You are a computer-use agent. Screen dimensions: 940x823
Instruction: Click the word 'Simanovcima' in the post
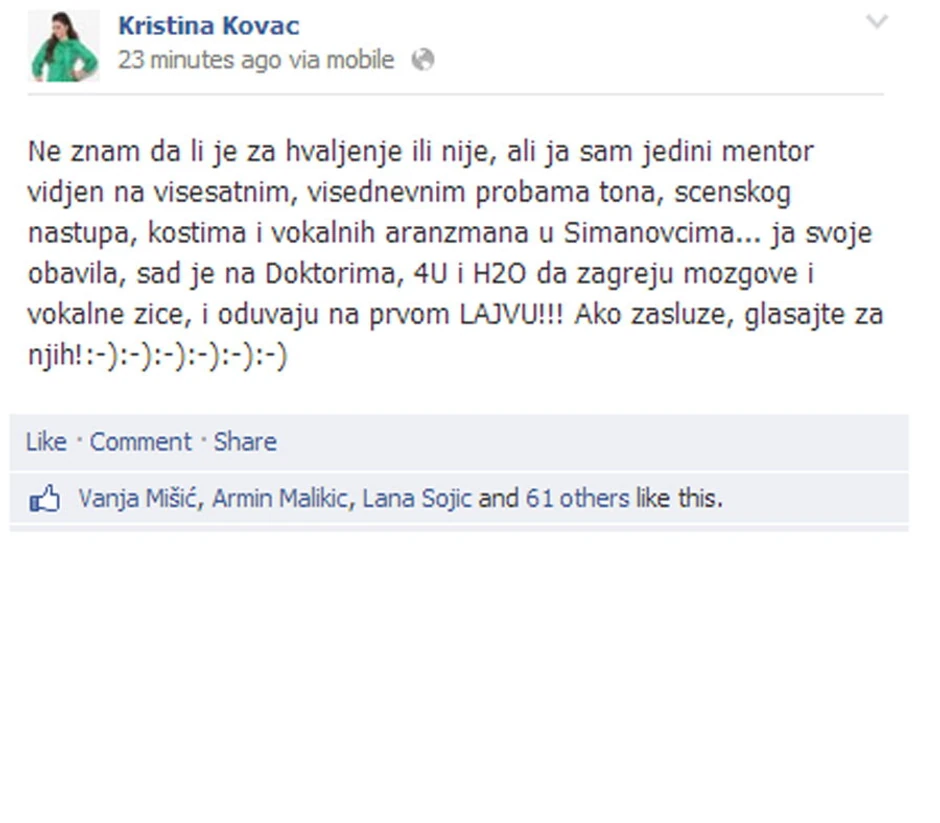point(649,233)
